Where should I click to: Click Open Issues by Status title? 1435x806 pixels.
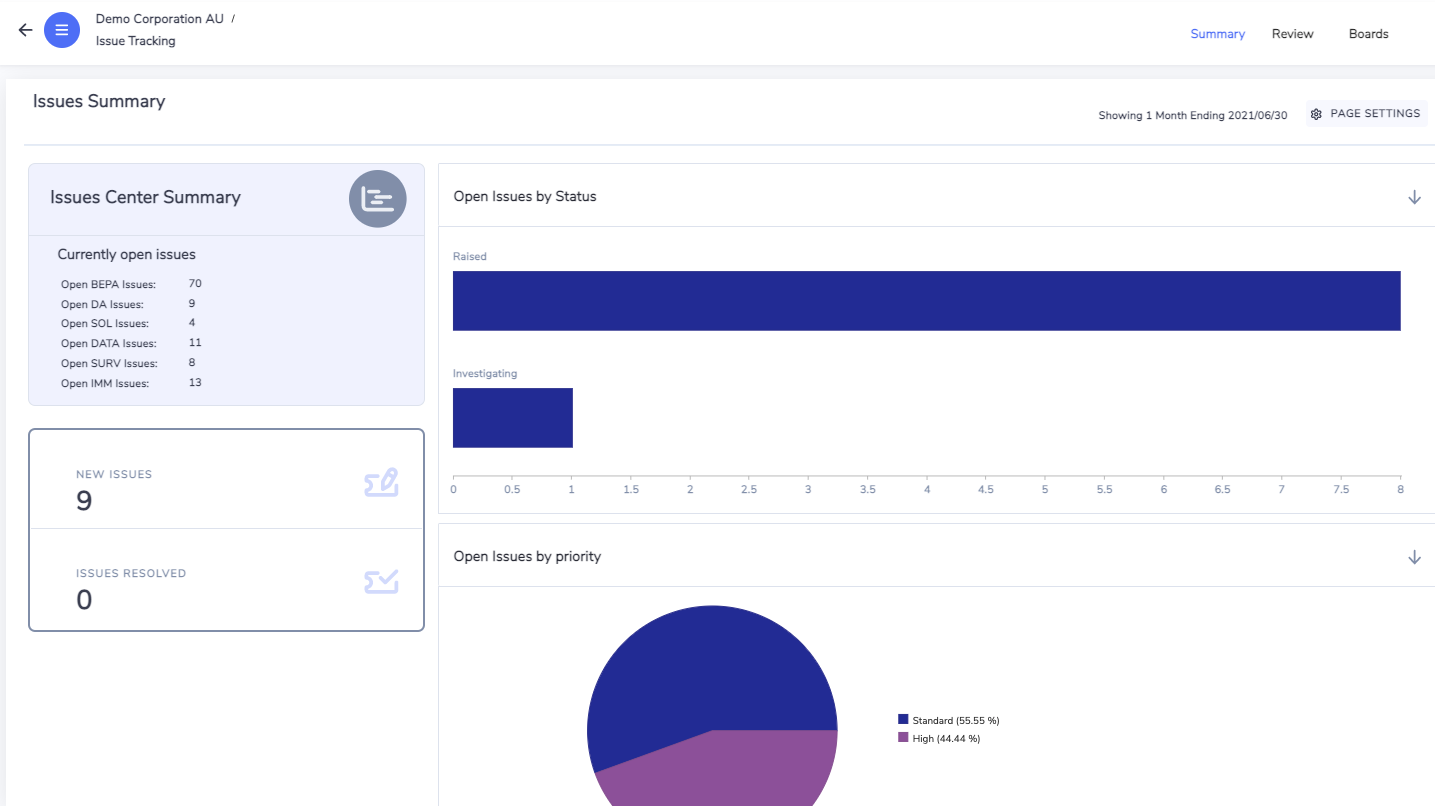point(525,197)
